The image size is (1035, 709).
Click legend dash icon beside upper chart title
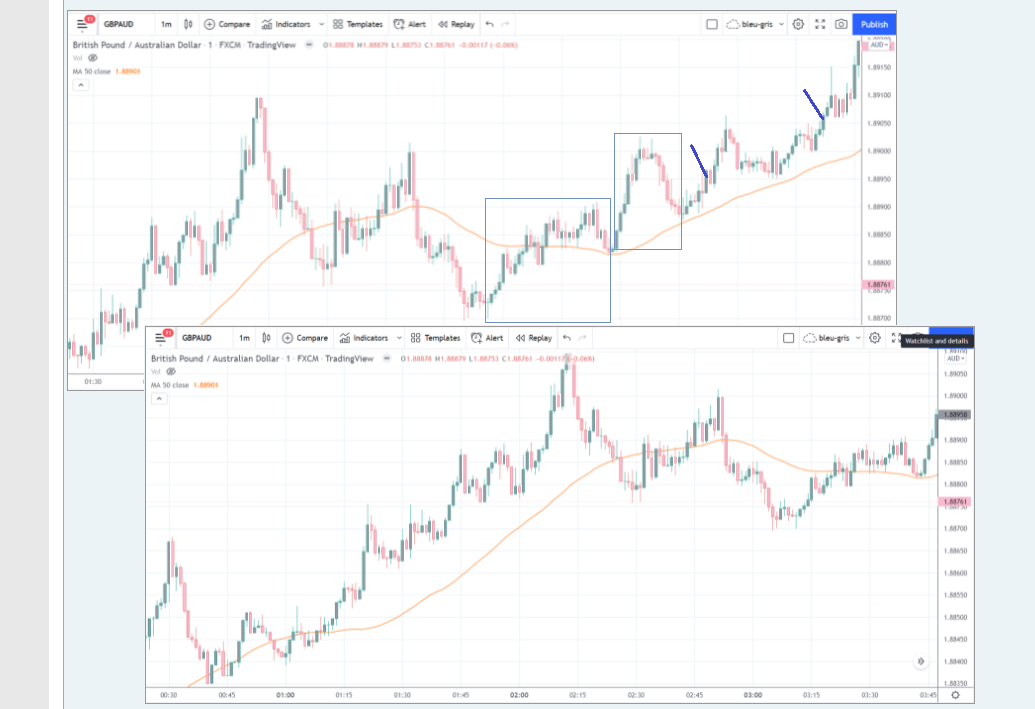click(x=309, y=45)
